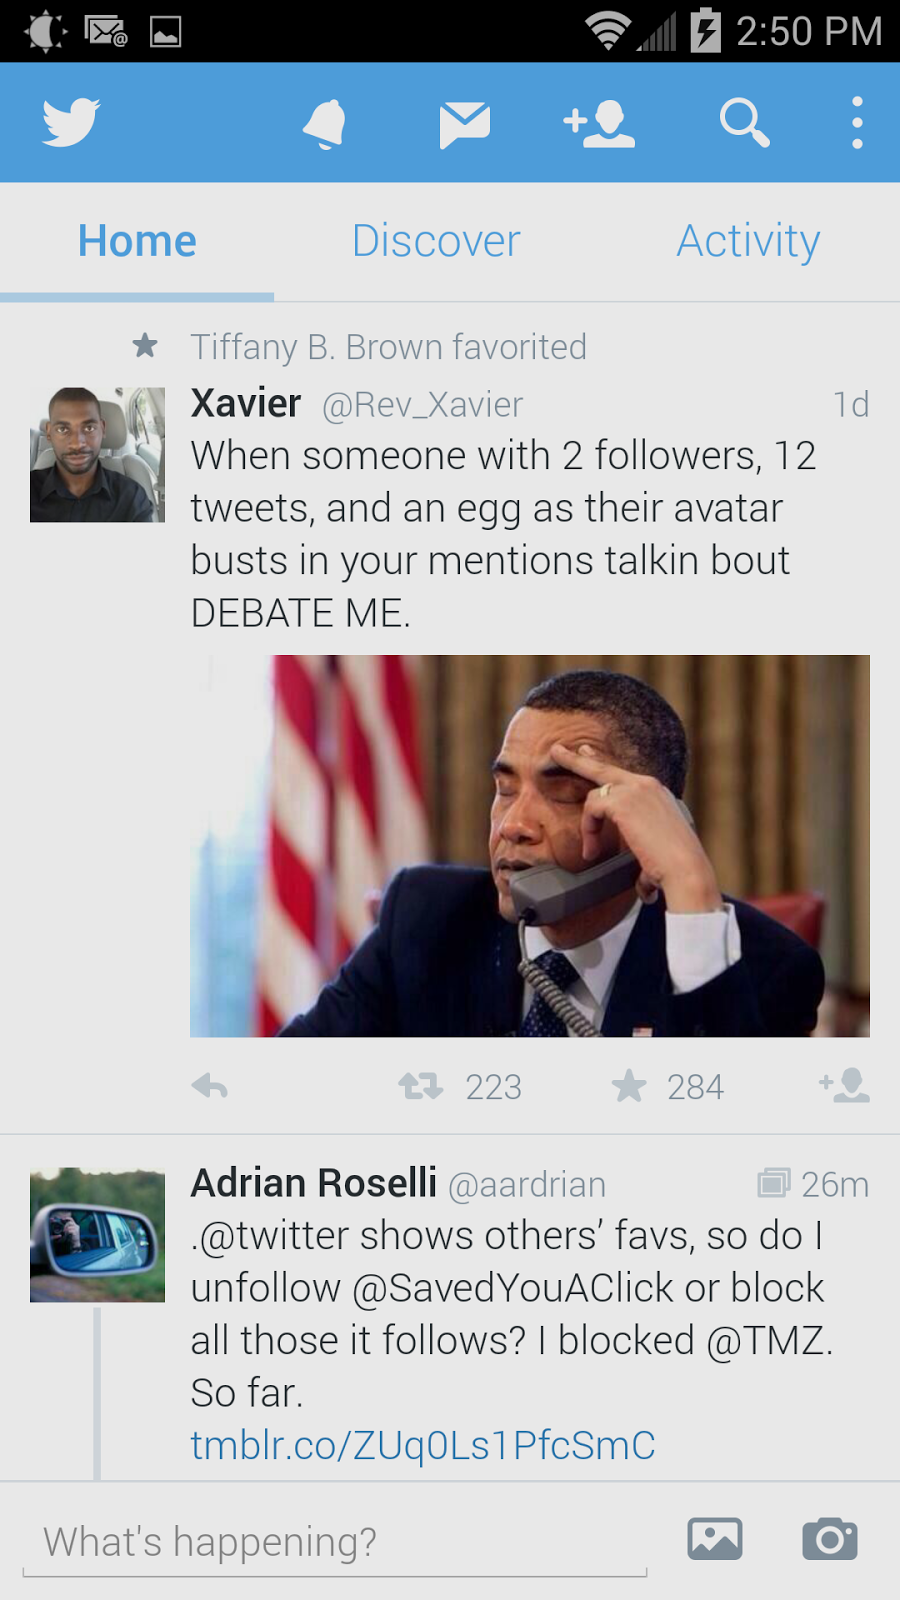
Task: Open Xavier's profile avatar
Action: click(97, 455)
